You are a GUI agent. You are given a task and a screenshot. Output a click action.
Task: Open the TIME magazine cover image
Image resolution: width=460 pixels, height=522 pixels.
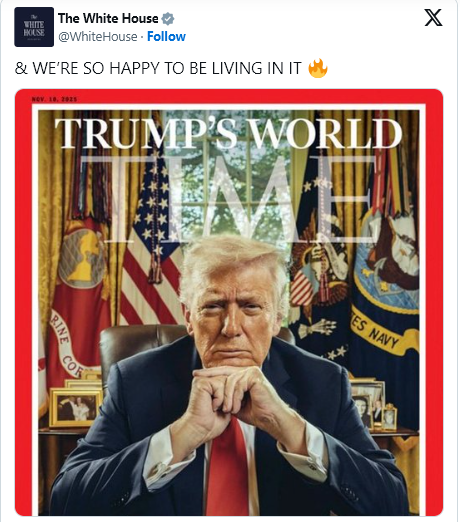pos(229,302)
